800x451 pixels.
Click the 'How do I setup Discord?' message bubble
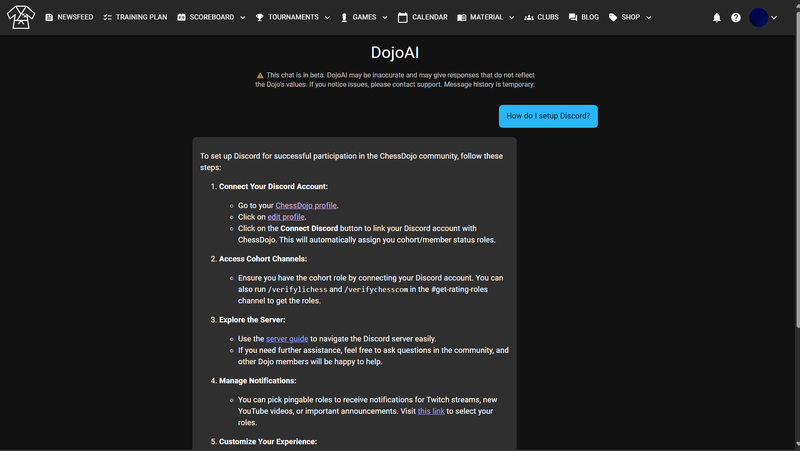click(x=548, y=116)
